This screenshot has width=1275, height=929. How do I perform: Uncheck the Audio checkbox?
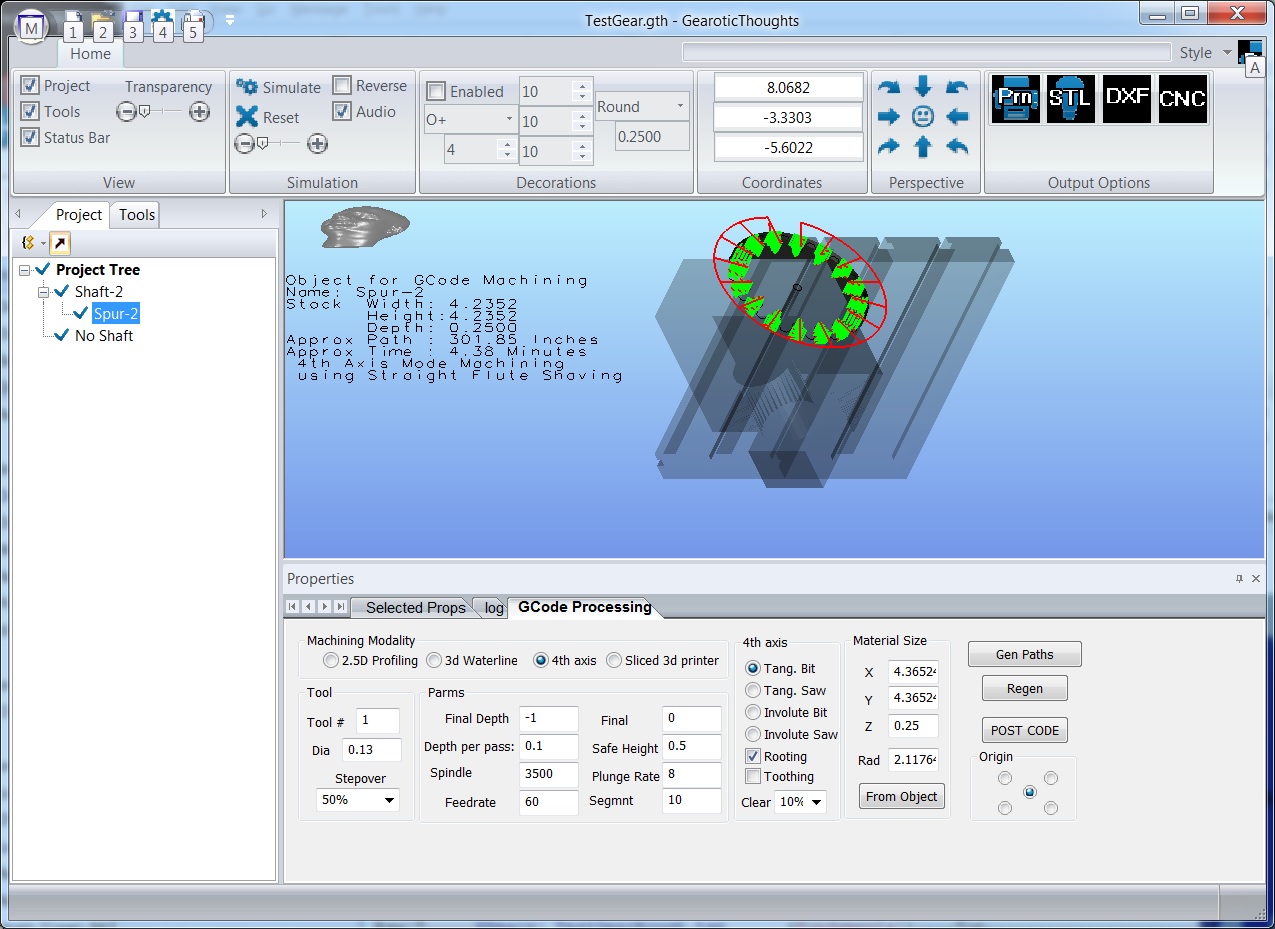(x=342, y=112)
